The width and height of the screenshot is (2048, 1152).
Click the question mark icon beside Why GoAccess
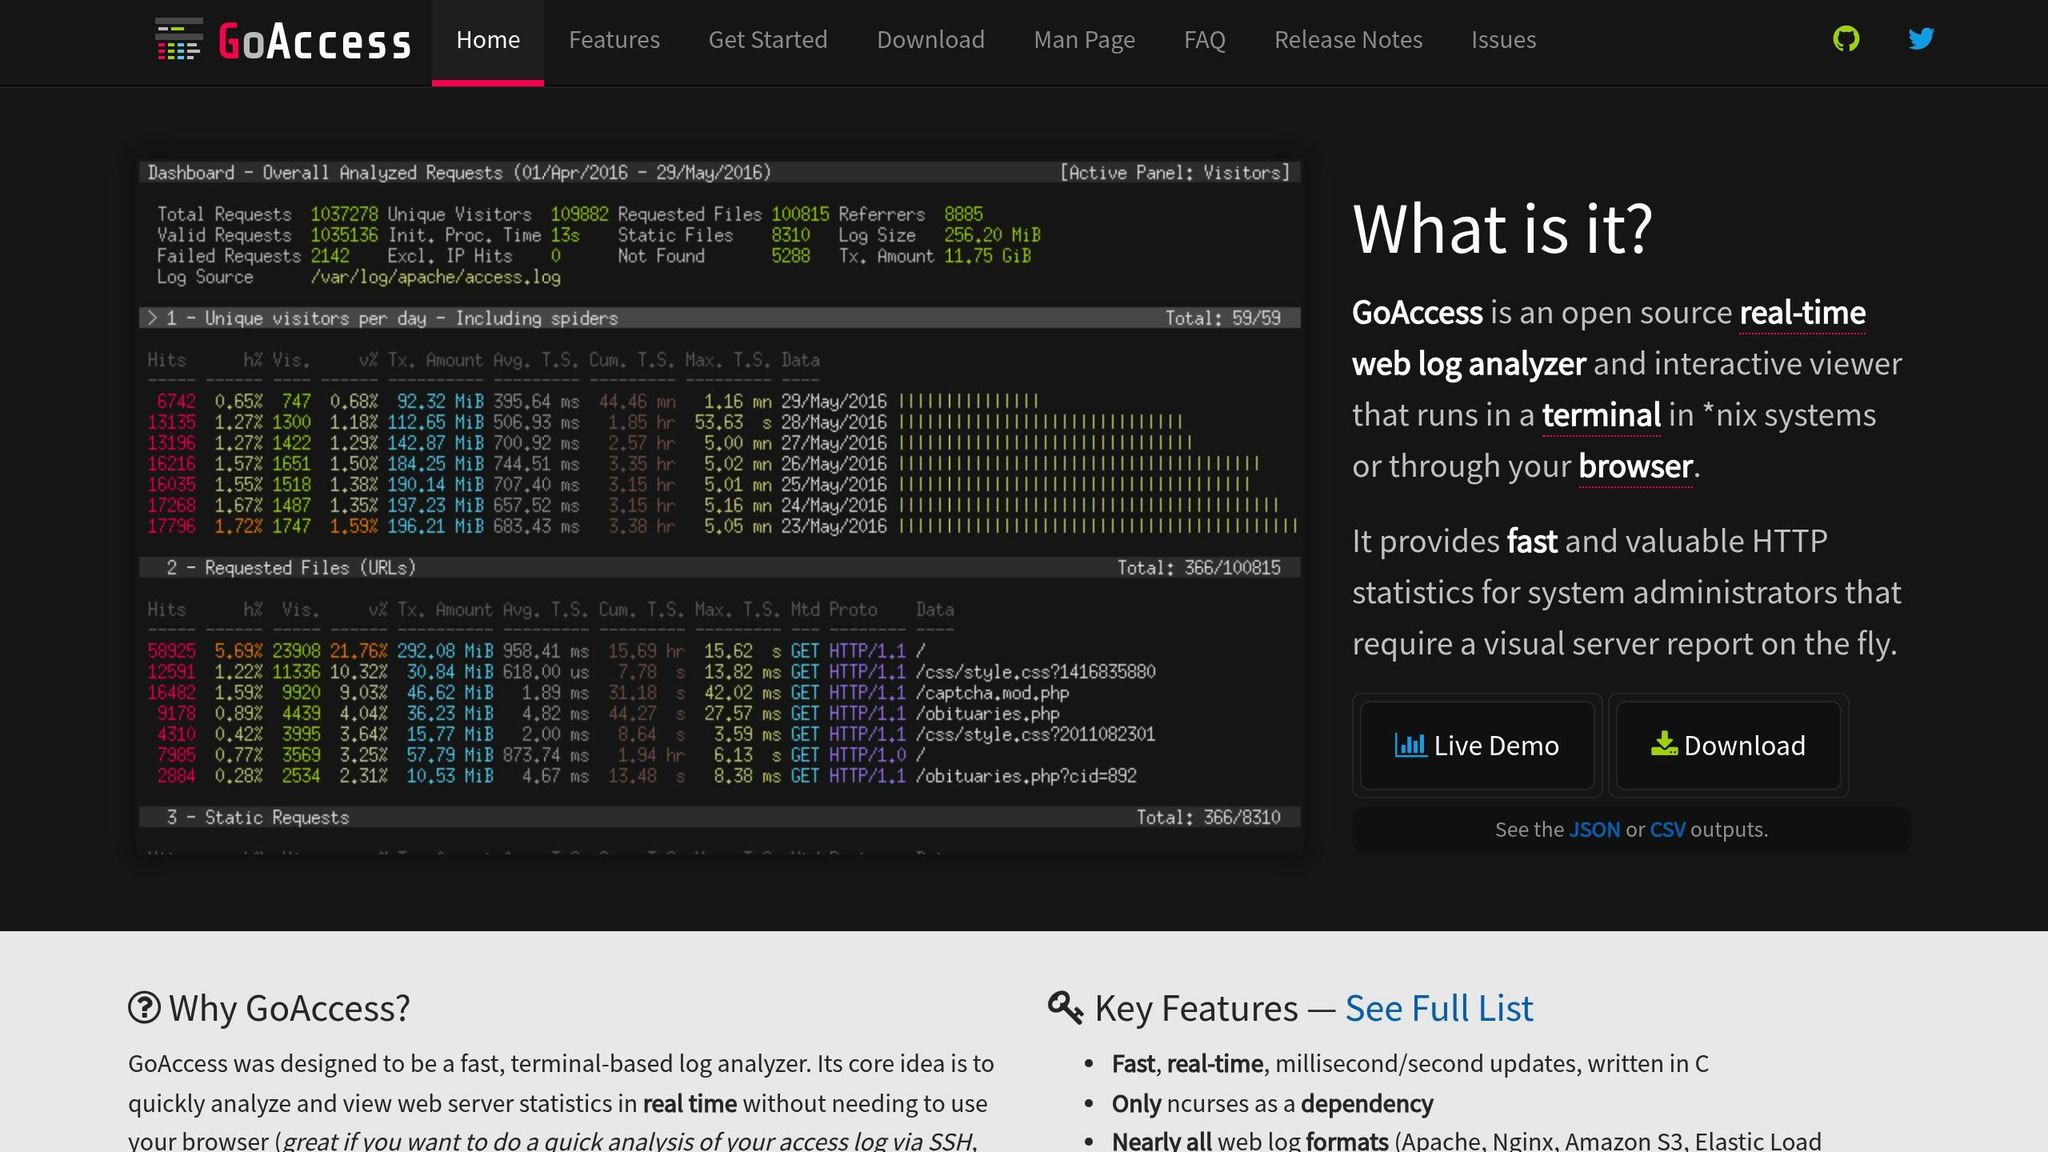pyautogui.click(x=144, y=1007)
